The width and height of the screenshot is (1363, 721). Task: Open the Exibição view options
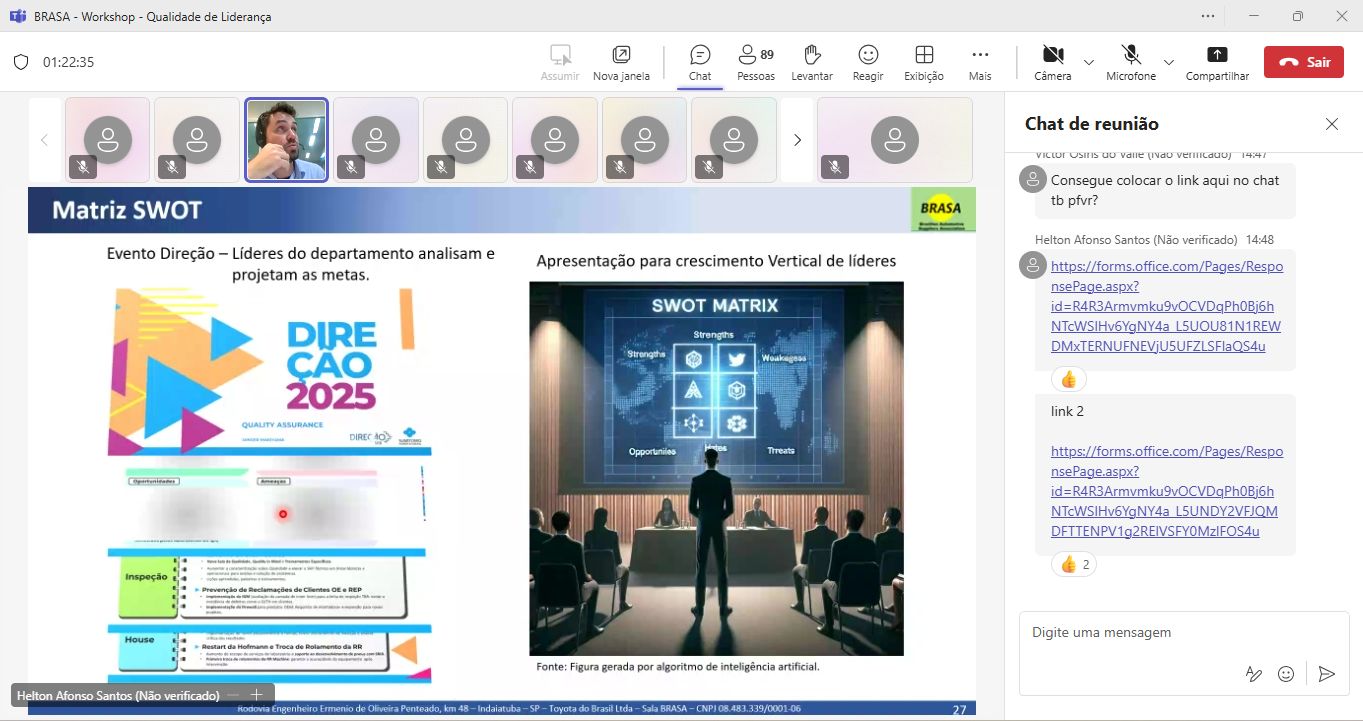pyautogui.click(x=923, y=62)
